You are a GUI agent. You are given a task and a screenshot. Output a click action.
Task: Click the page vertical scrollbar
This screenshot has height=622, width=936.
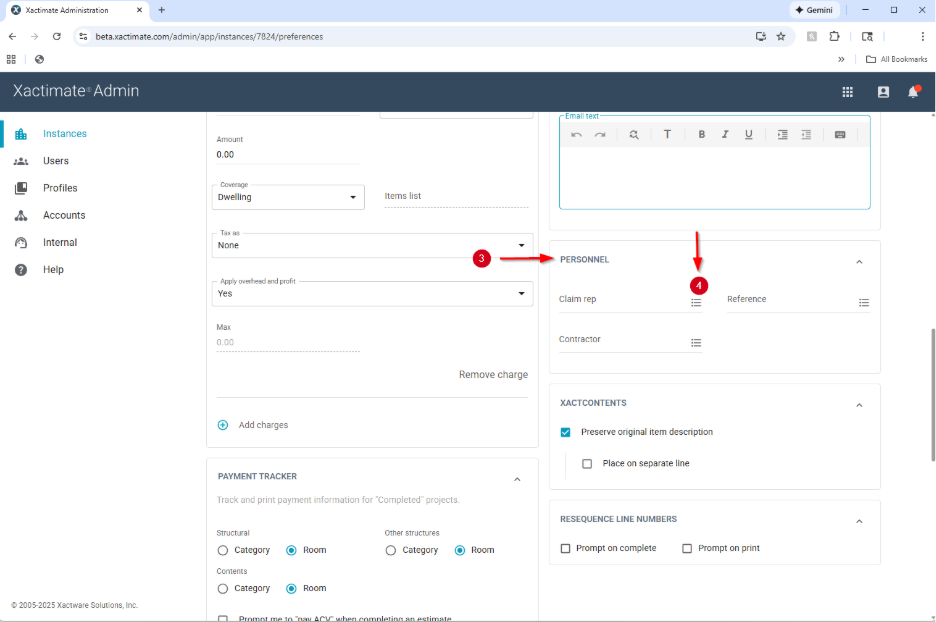coord(932,395)
